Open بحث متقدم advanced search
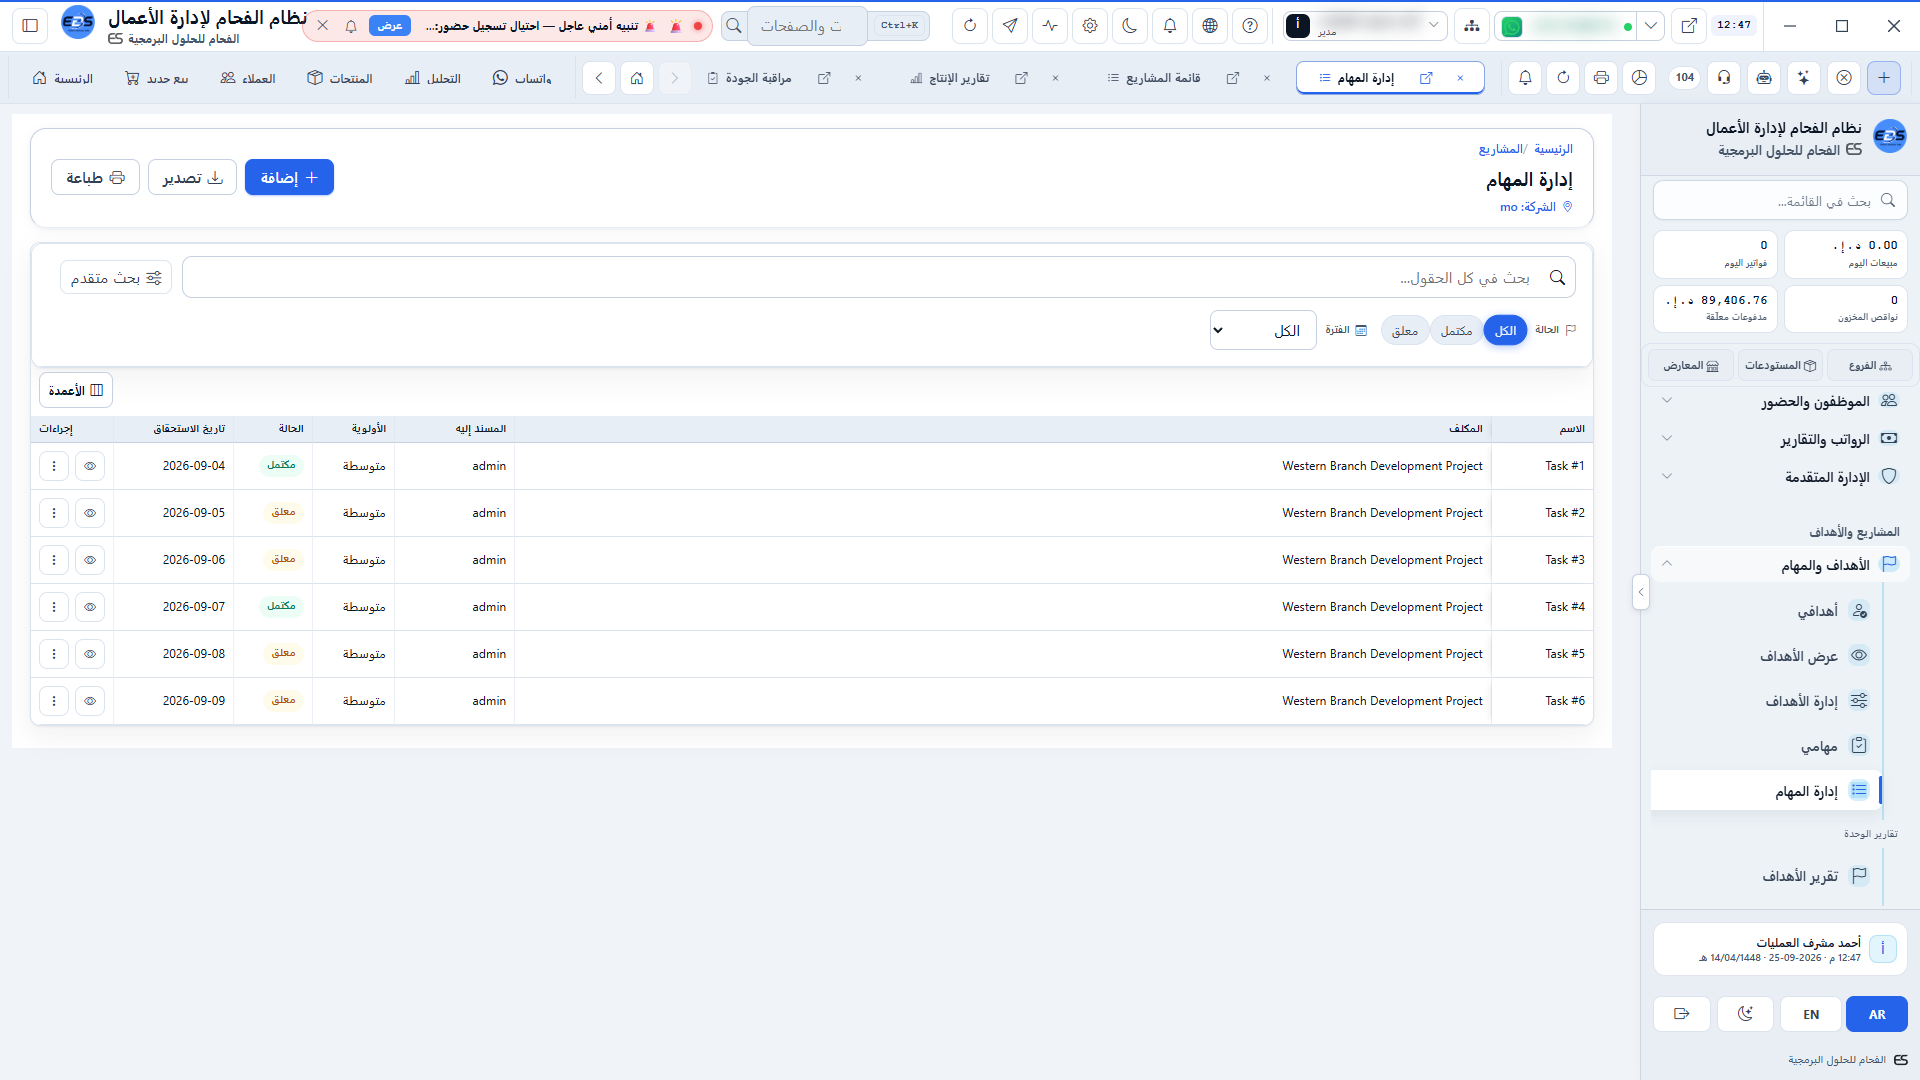This screenshot has width=1920, height=1080. point(116,278)
